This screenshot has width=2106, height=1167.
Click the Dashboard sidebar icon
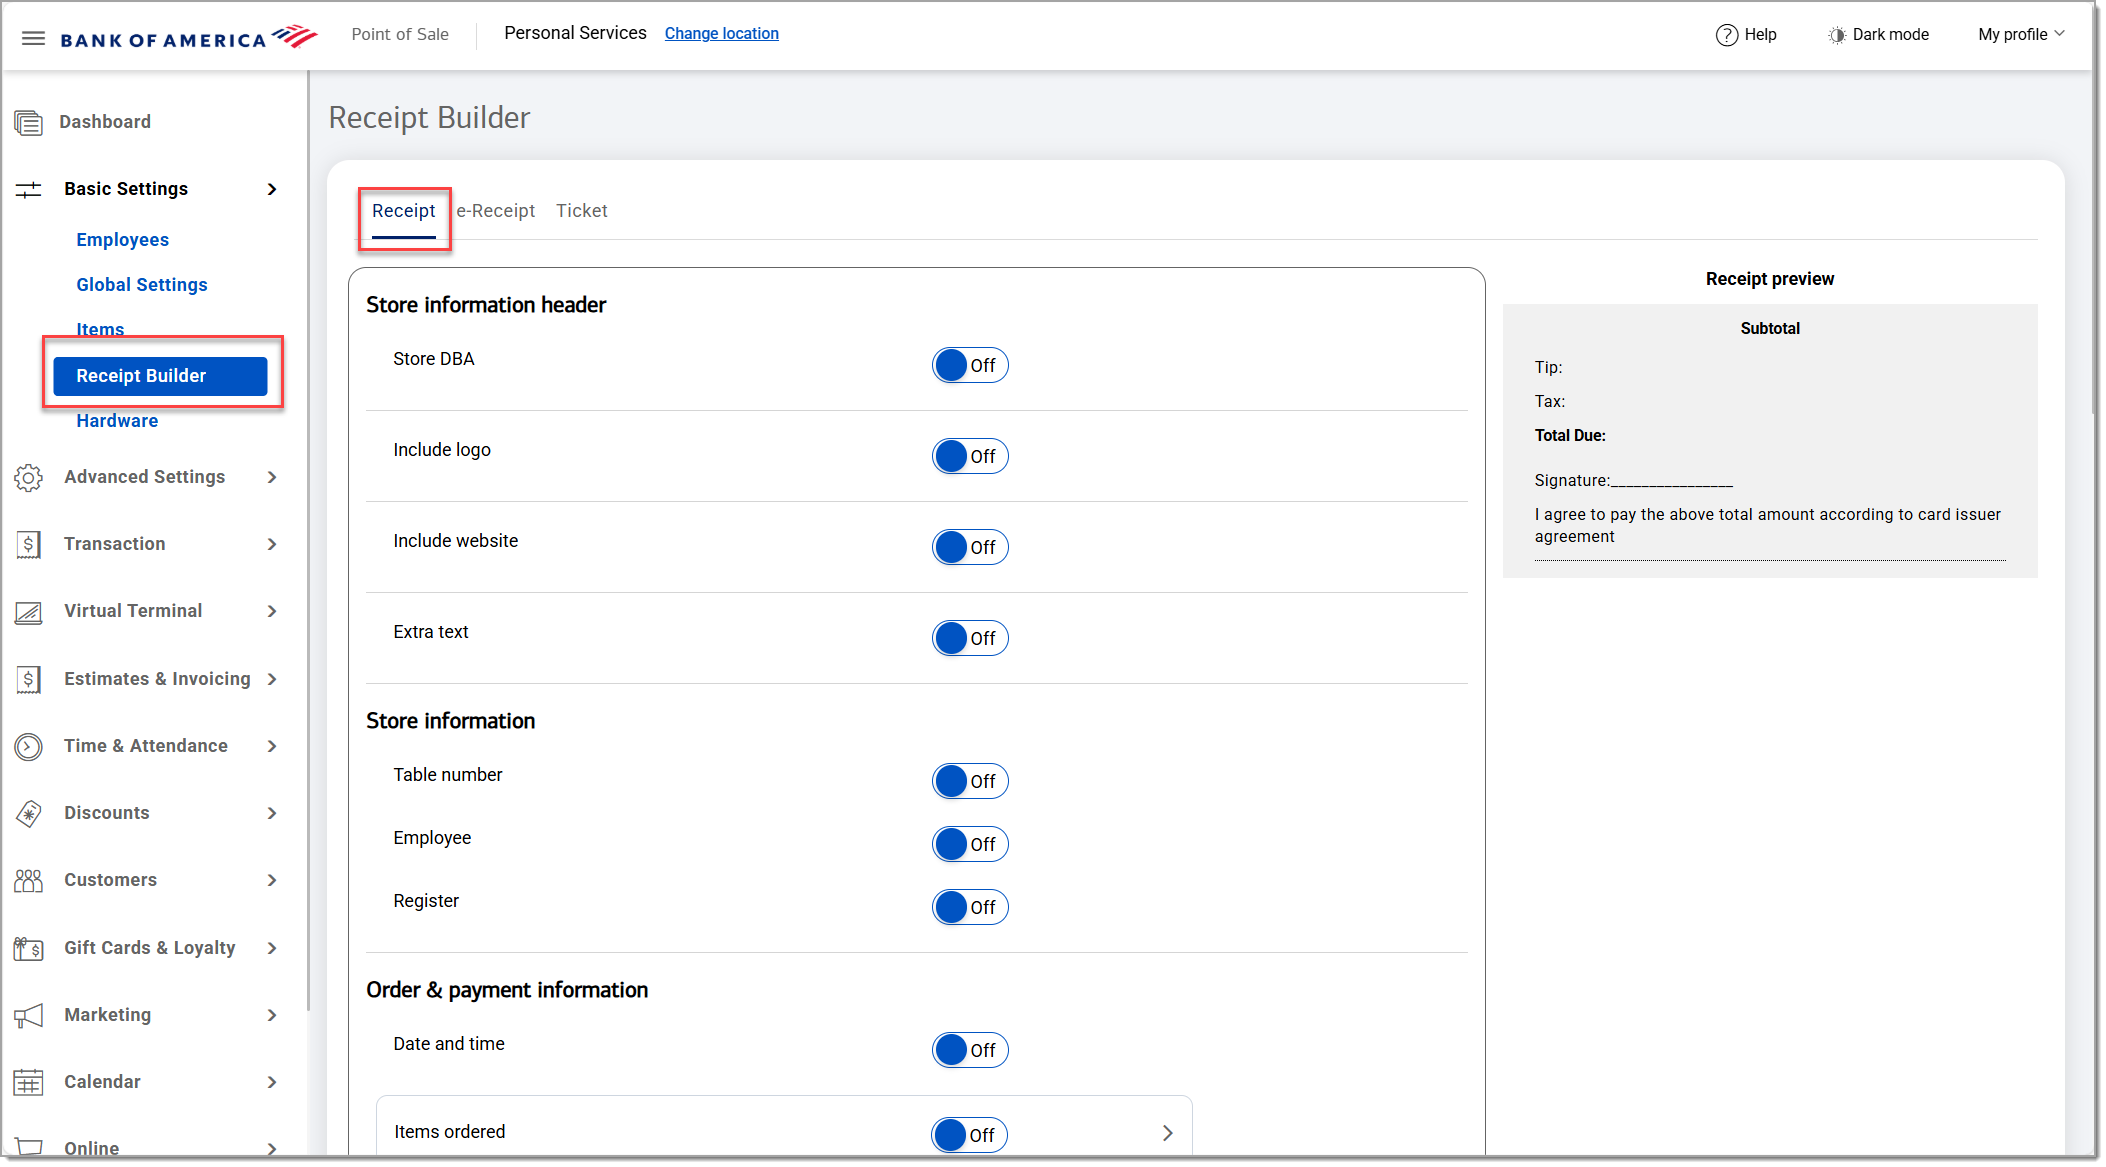pyautogui.click(x=28, y=123)
